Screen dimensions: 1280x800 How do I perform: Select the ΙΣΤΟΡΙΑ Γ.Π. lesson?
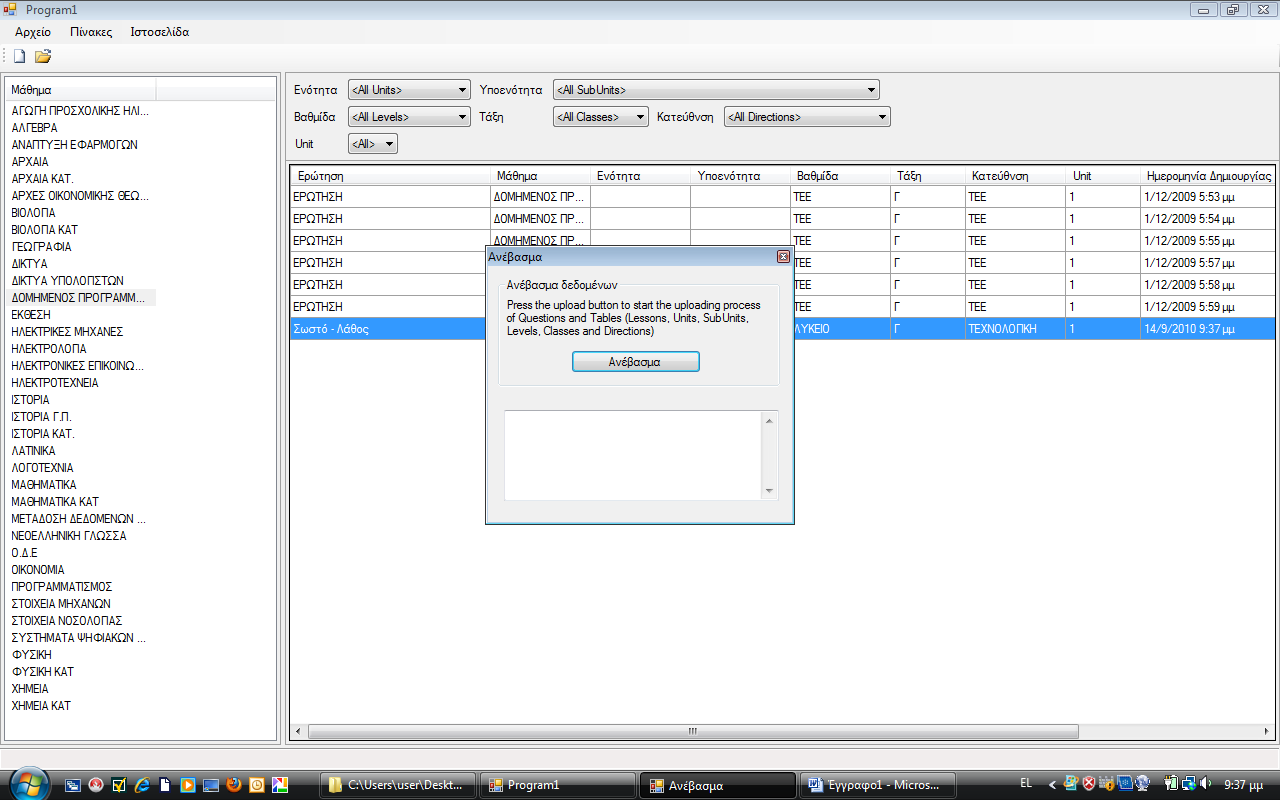(42, 417)
